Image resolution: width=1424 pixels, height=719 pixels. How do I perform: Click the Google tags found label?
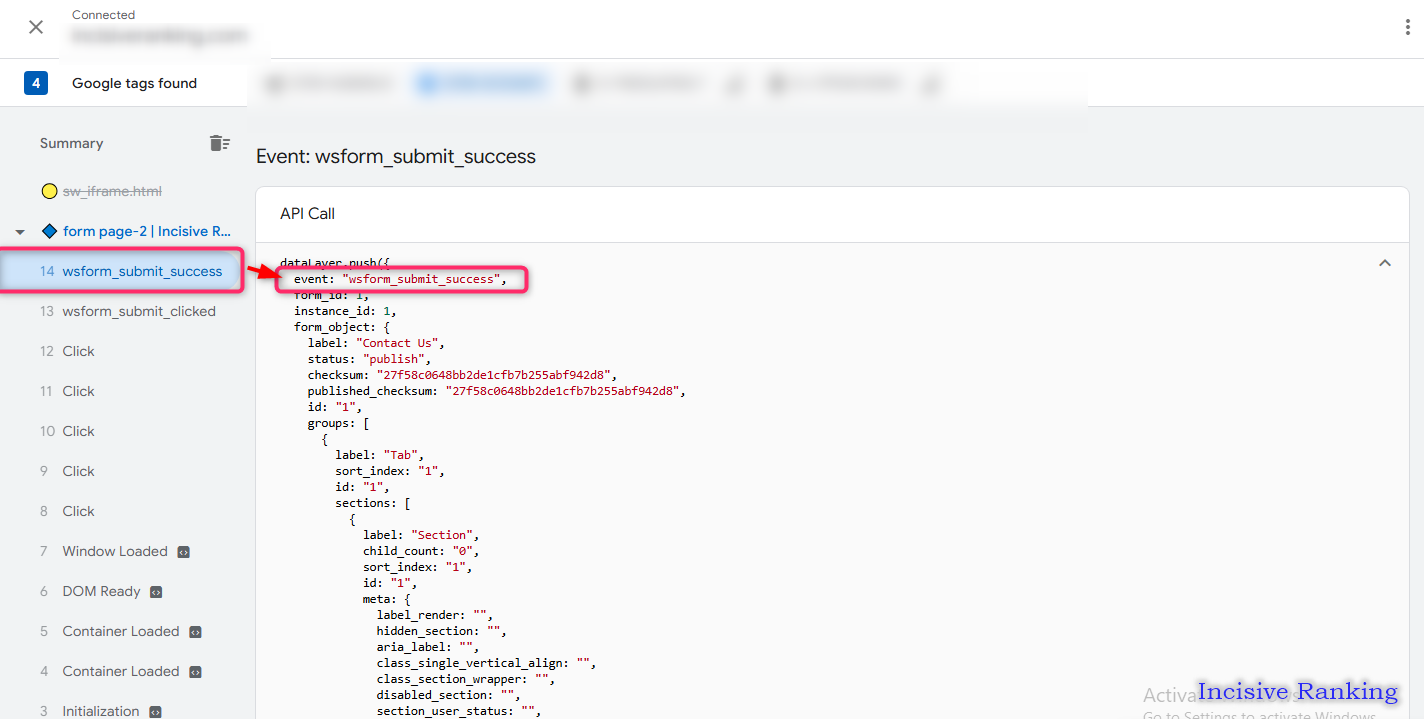[x=134, y=83]
